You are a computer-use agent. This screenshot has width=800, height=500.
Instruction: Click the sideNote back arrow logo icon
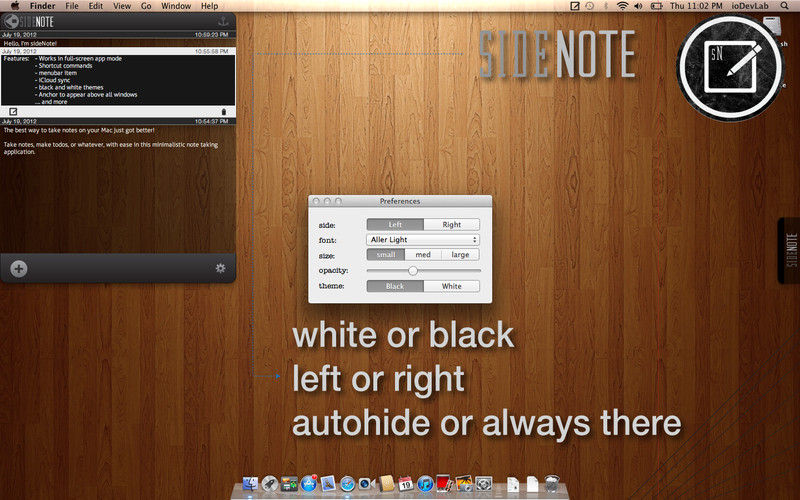[11, 21]
